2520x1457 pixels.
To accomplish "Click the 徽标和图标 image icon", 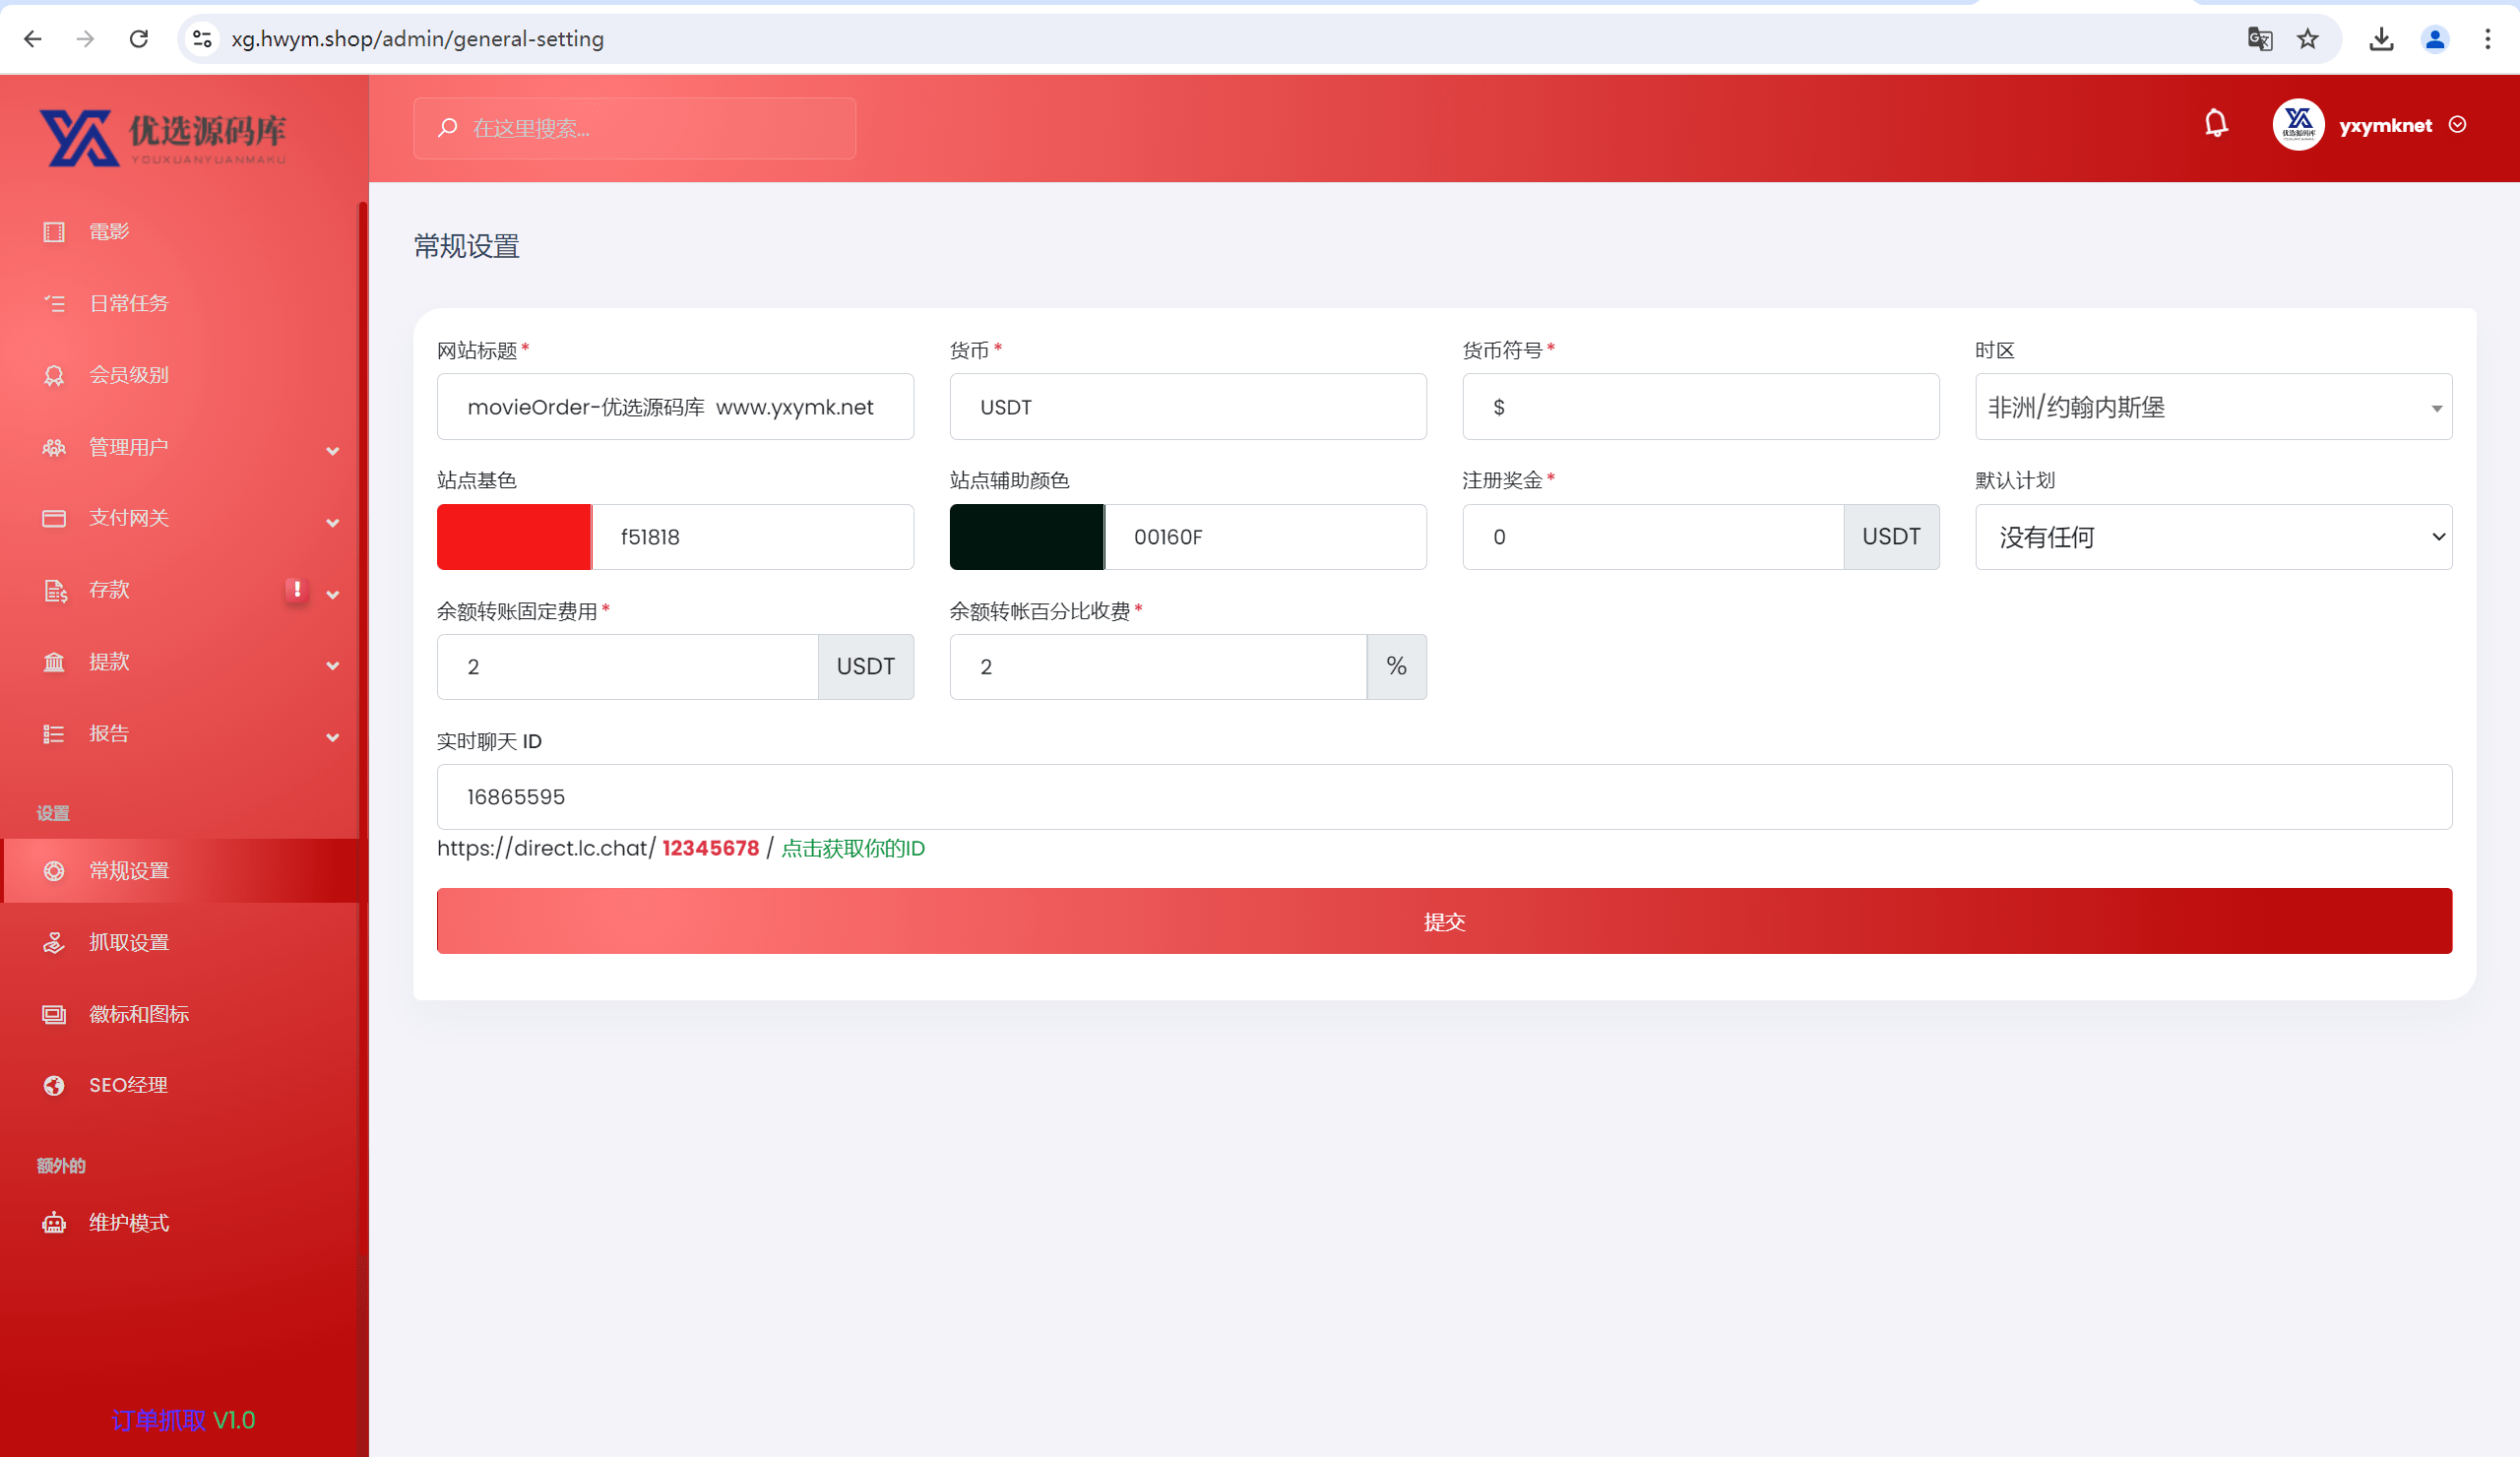I will coord(54,1014).
